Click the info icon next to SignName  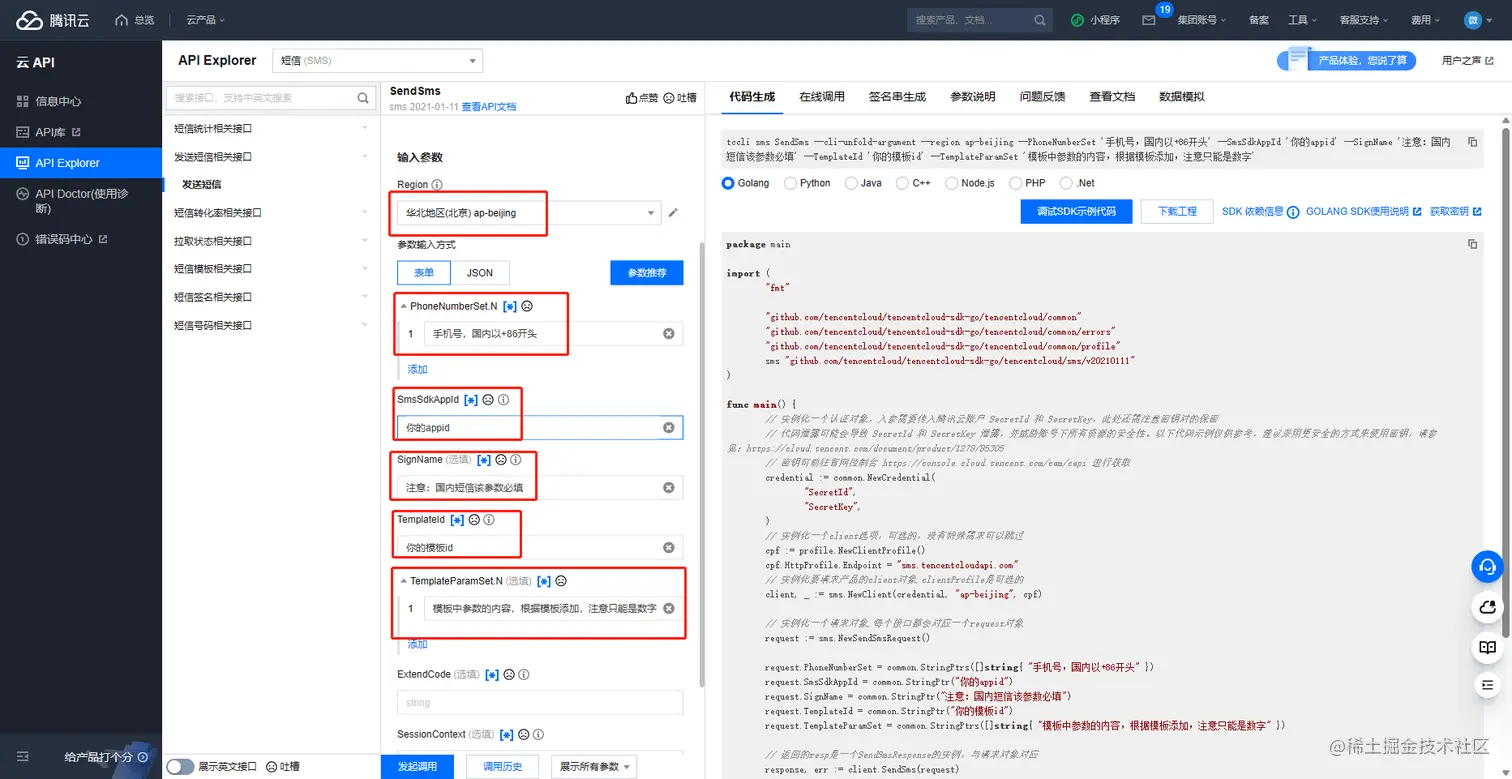(x=516, y=460)
